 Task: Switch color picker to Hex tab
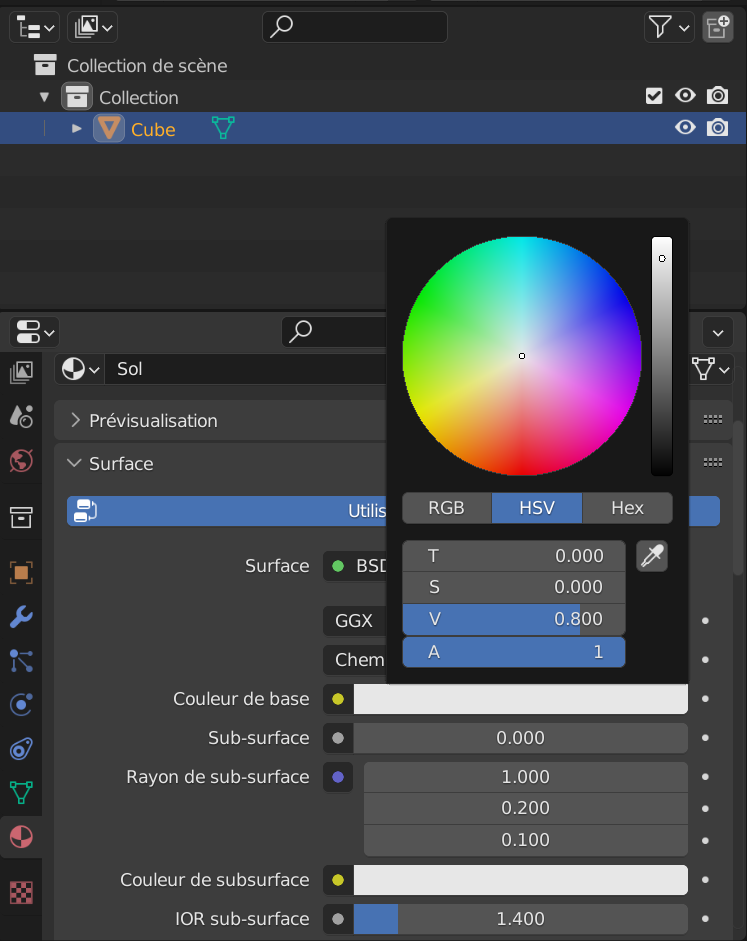pyautogui.click(x=627, y=508)
